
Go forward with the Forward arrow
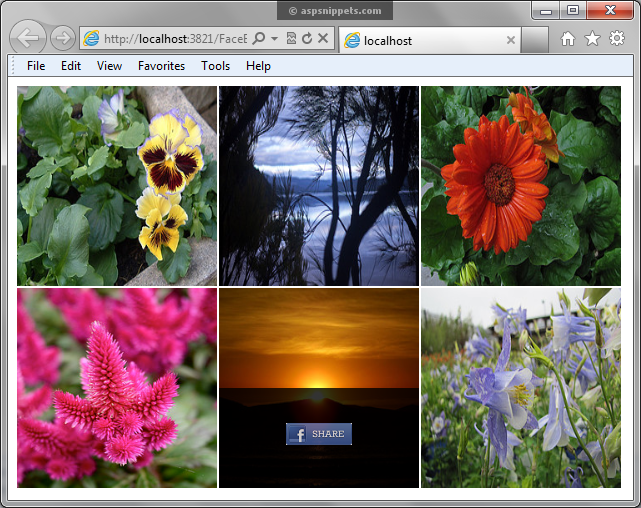pos(63,38)
